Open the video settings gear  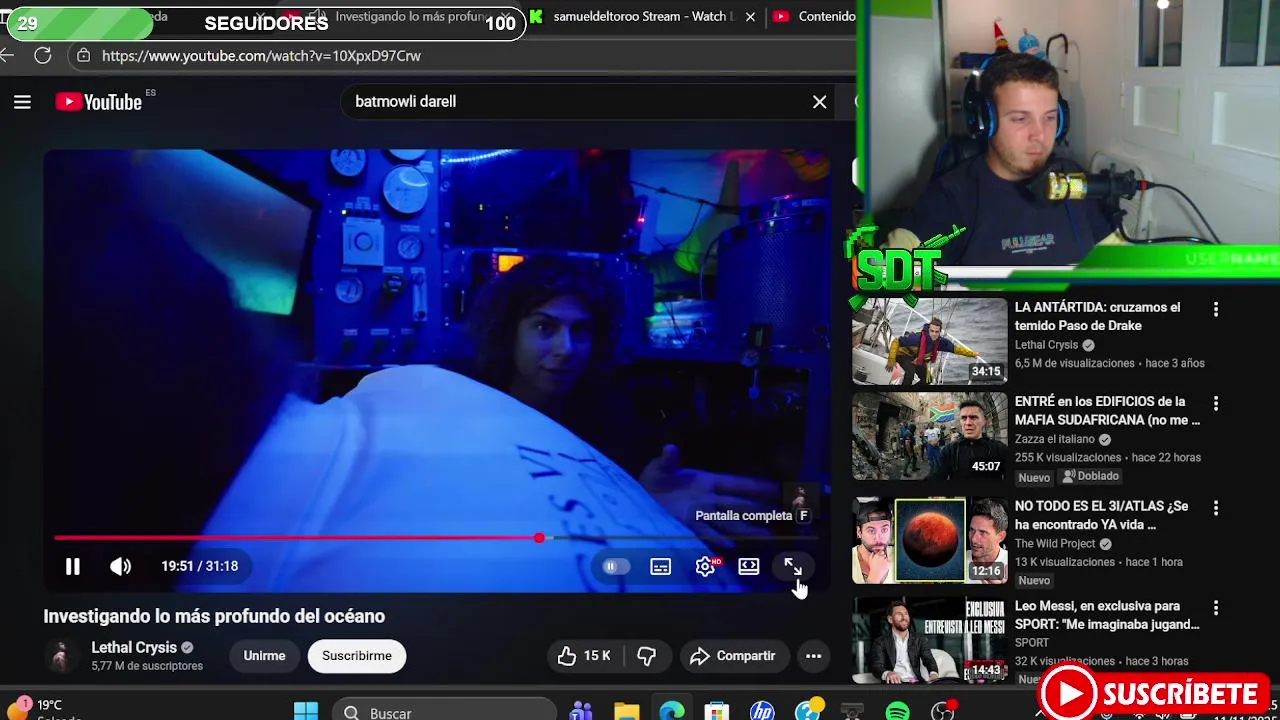point(706,566)
